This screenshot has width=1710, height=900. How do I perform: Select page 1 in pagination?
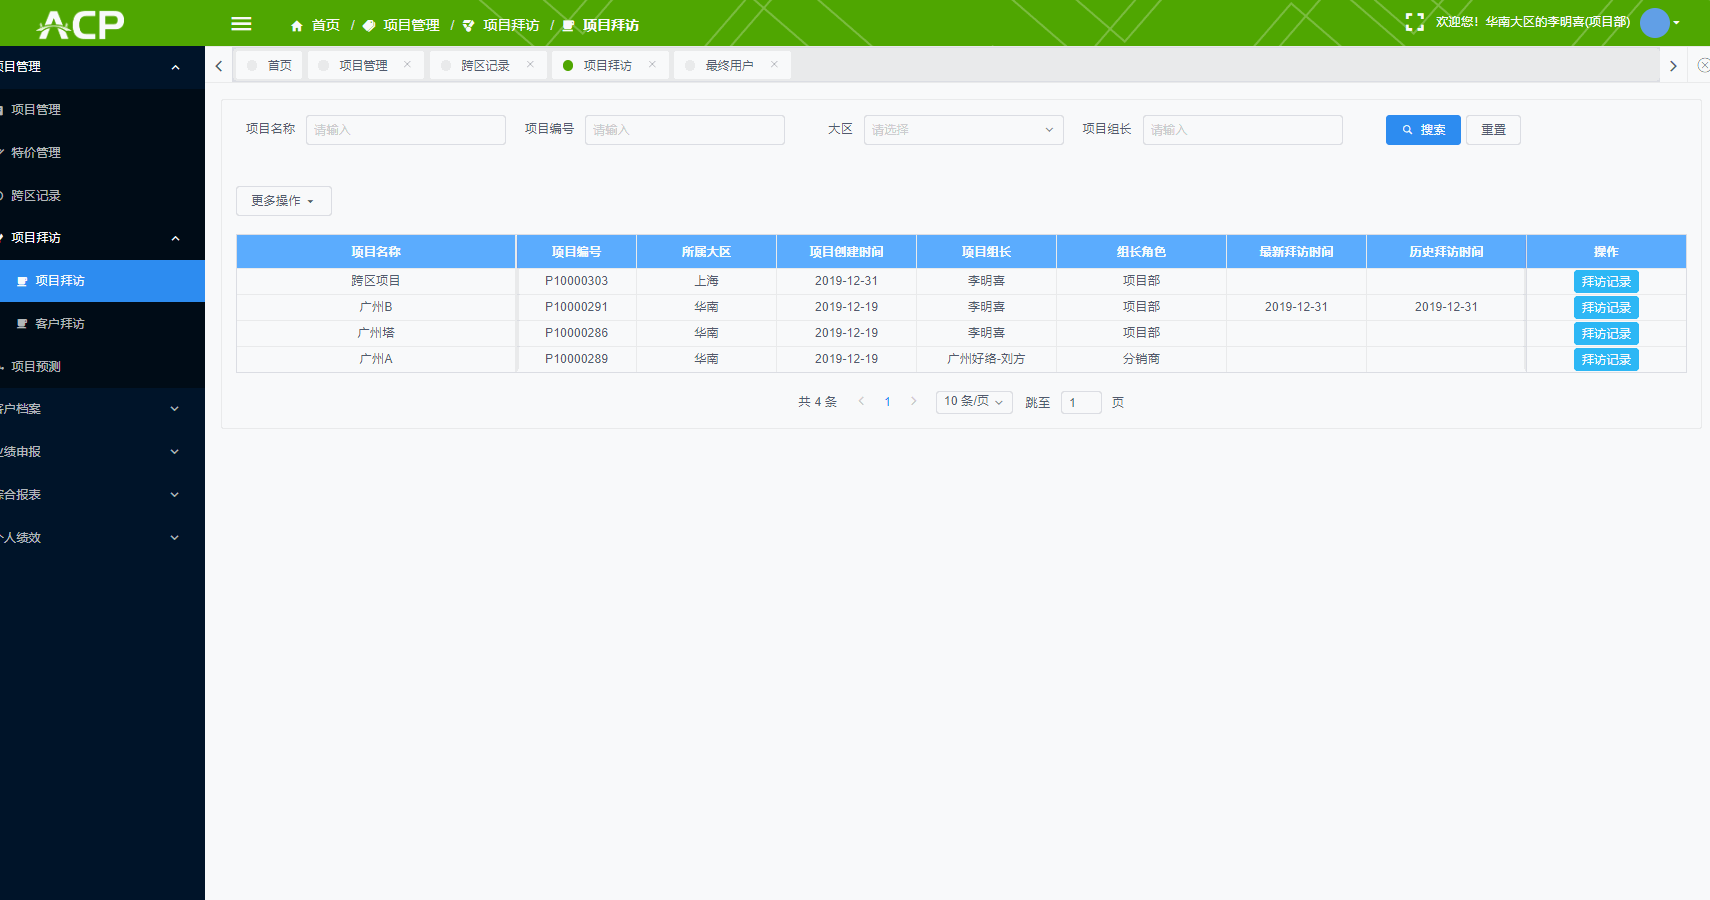tap(887, 402)
